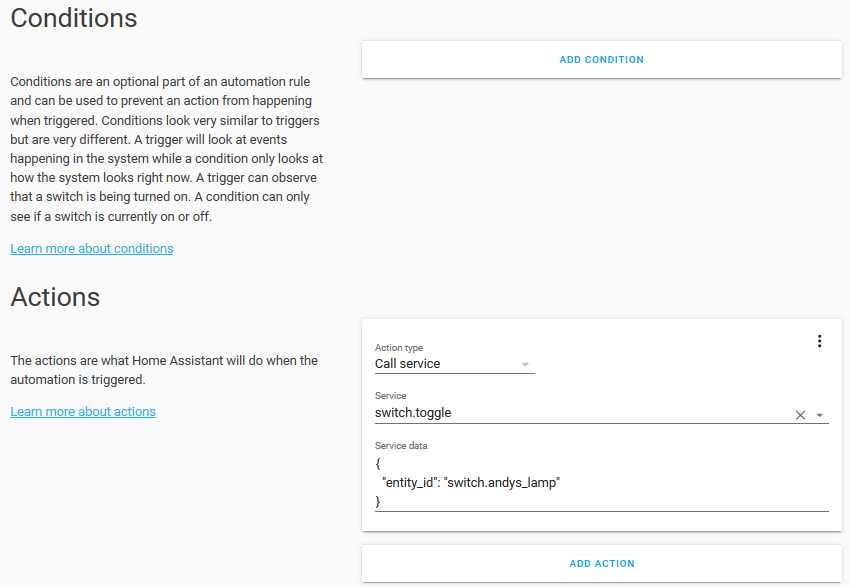Viewport: 849px width, 587px height.
Task: Click the Actions section heading
Action: point(55,297)
